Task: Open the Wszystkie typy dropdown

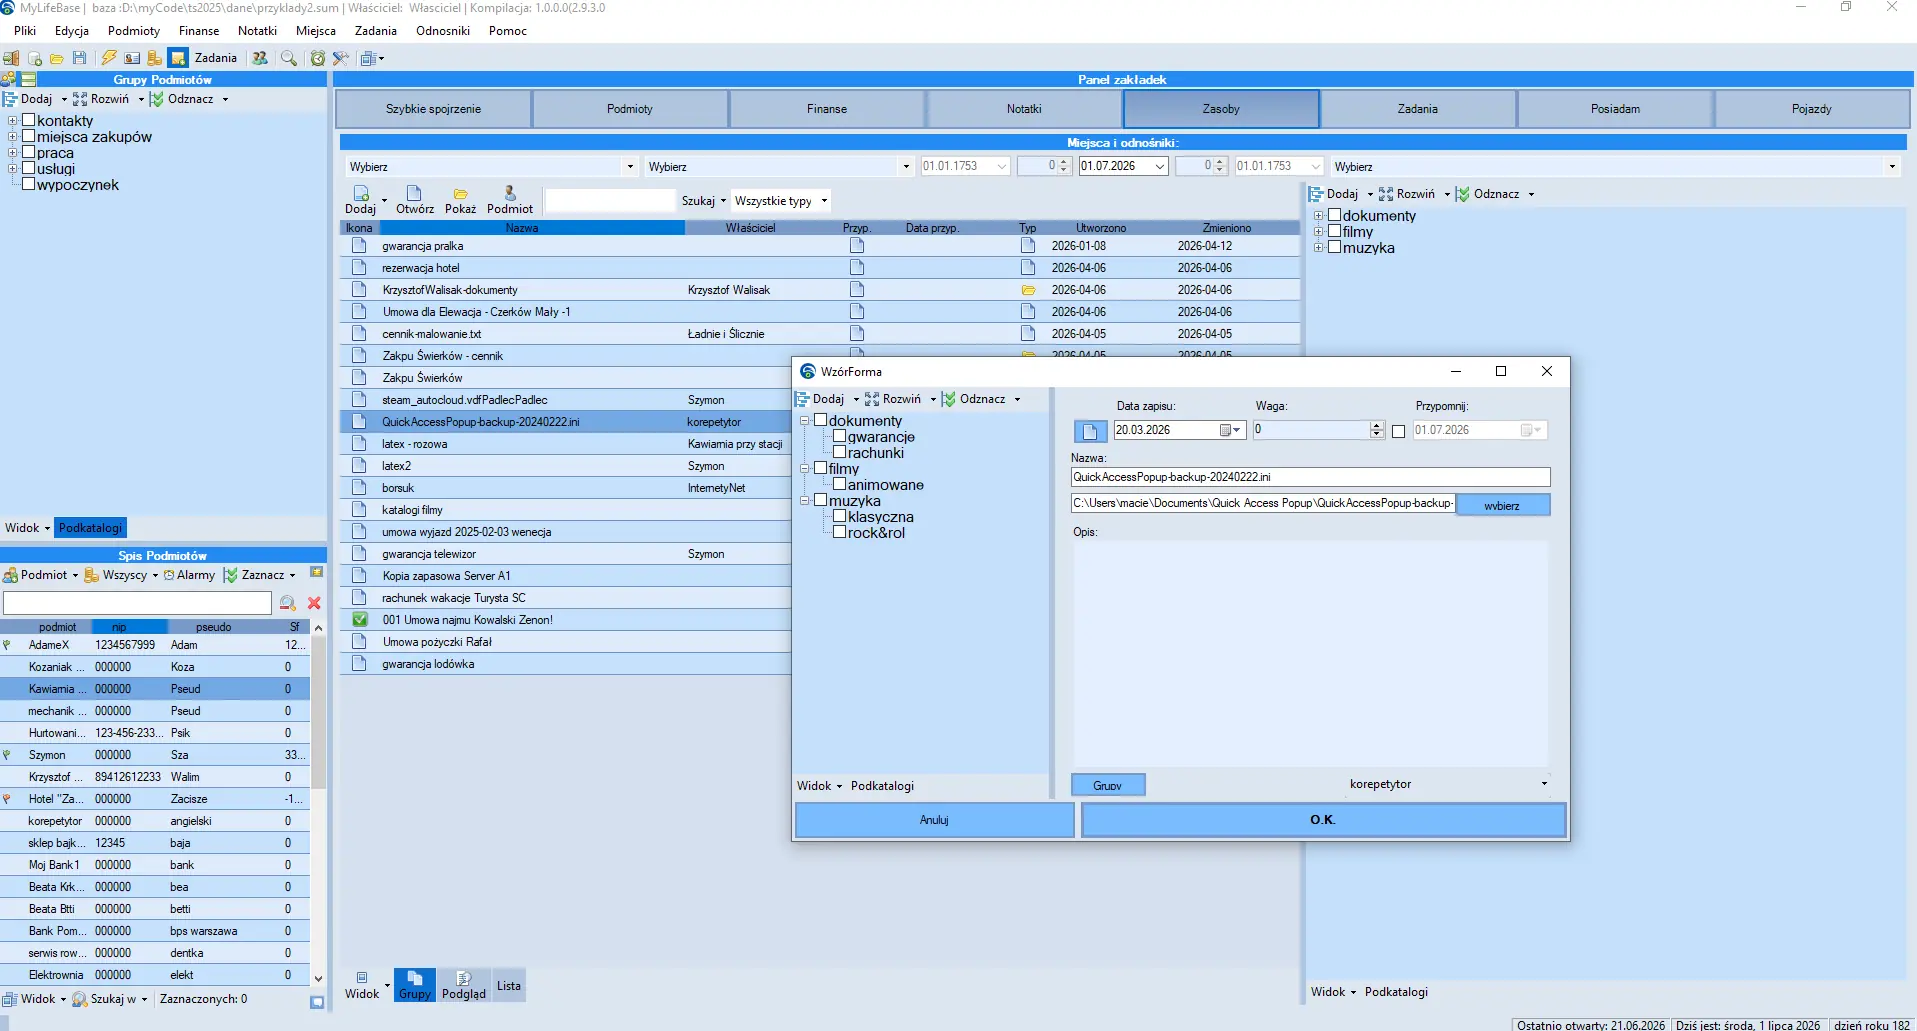Action: pyautogui.click(x=781, y=201)
